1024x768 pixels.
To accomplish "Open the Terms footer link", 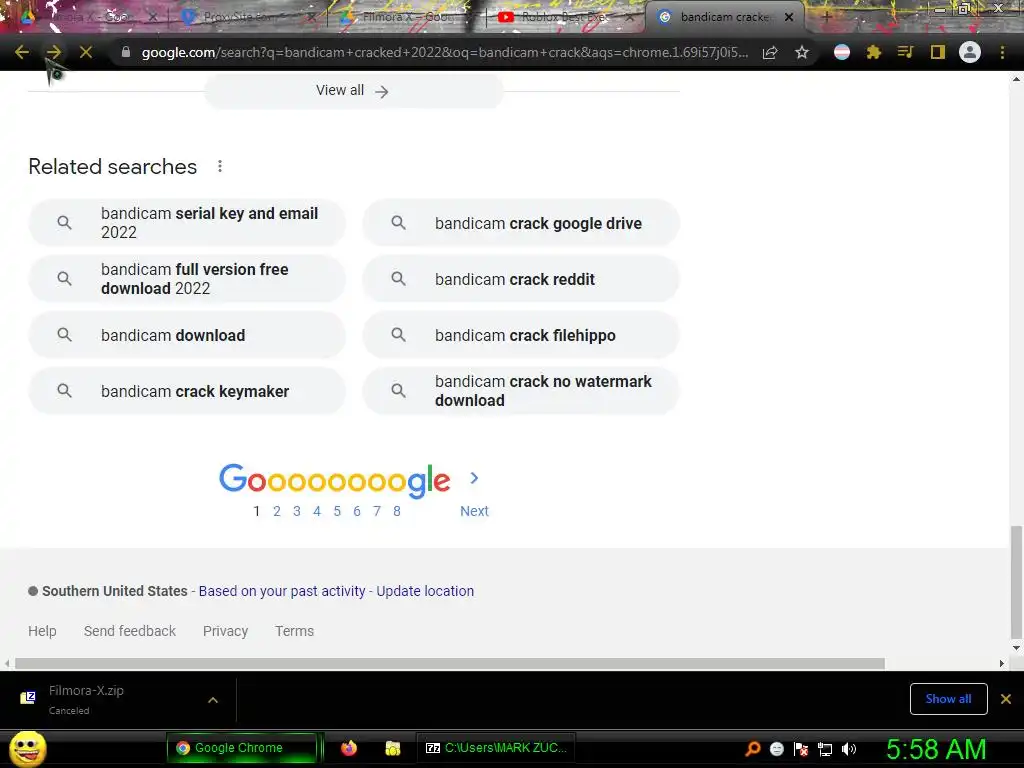I will tap(295, 631).
